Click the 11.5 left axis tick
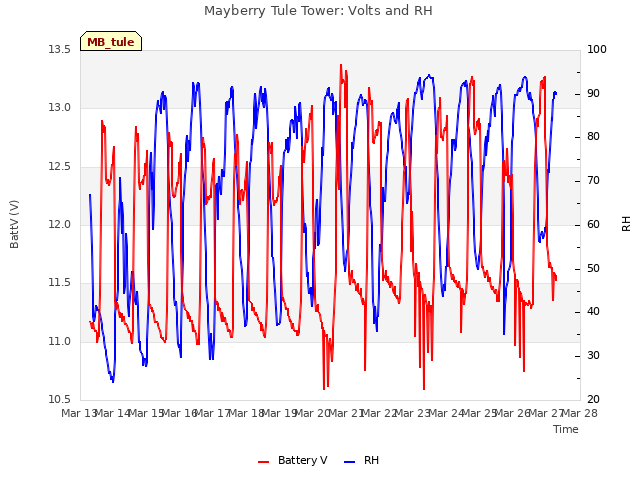Image resolution: width=640 pixels, height=480 pixels. pos(60,282)
